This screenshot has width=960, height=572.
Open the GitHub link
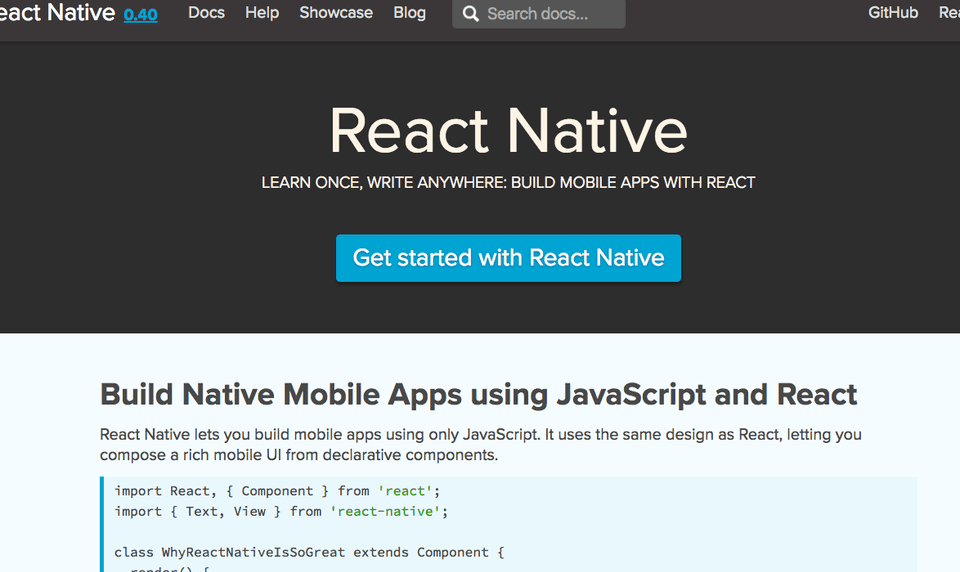893,12
